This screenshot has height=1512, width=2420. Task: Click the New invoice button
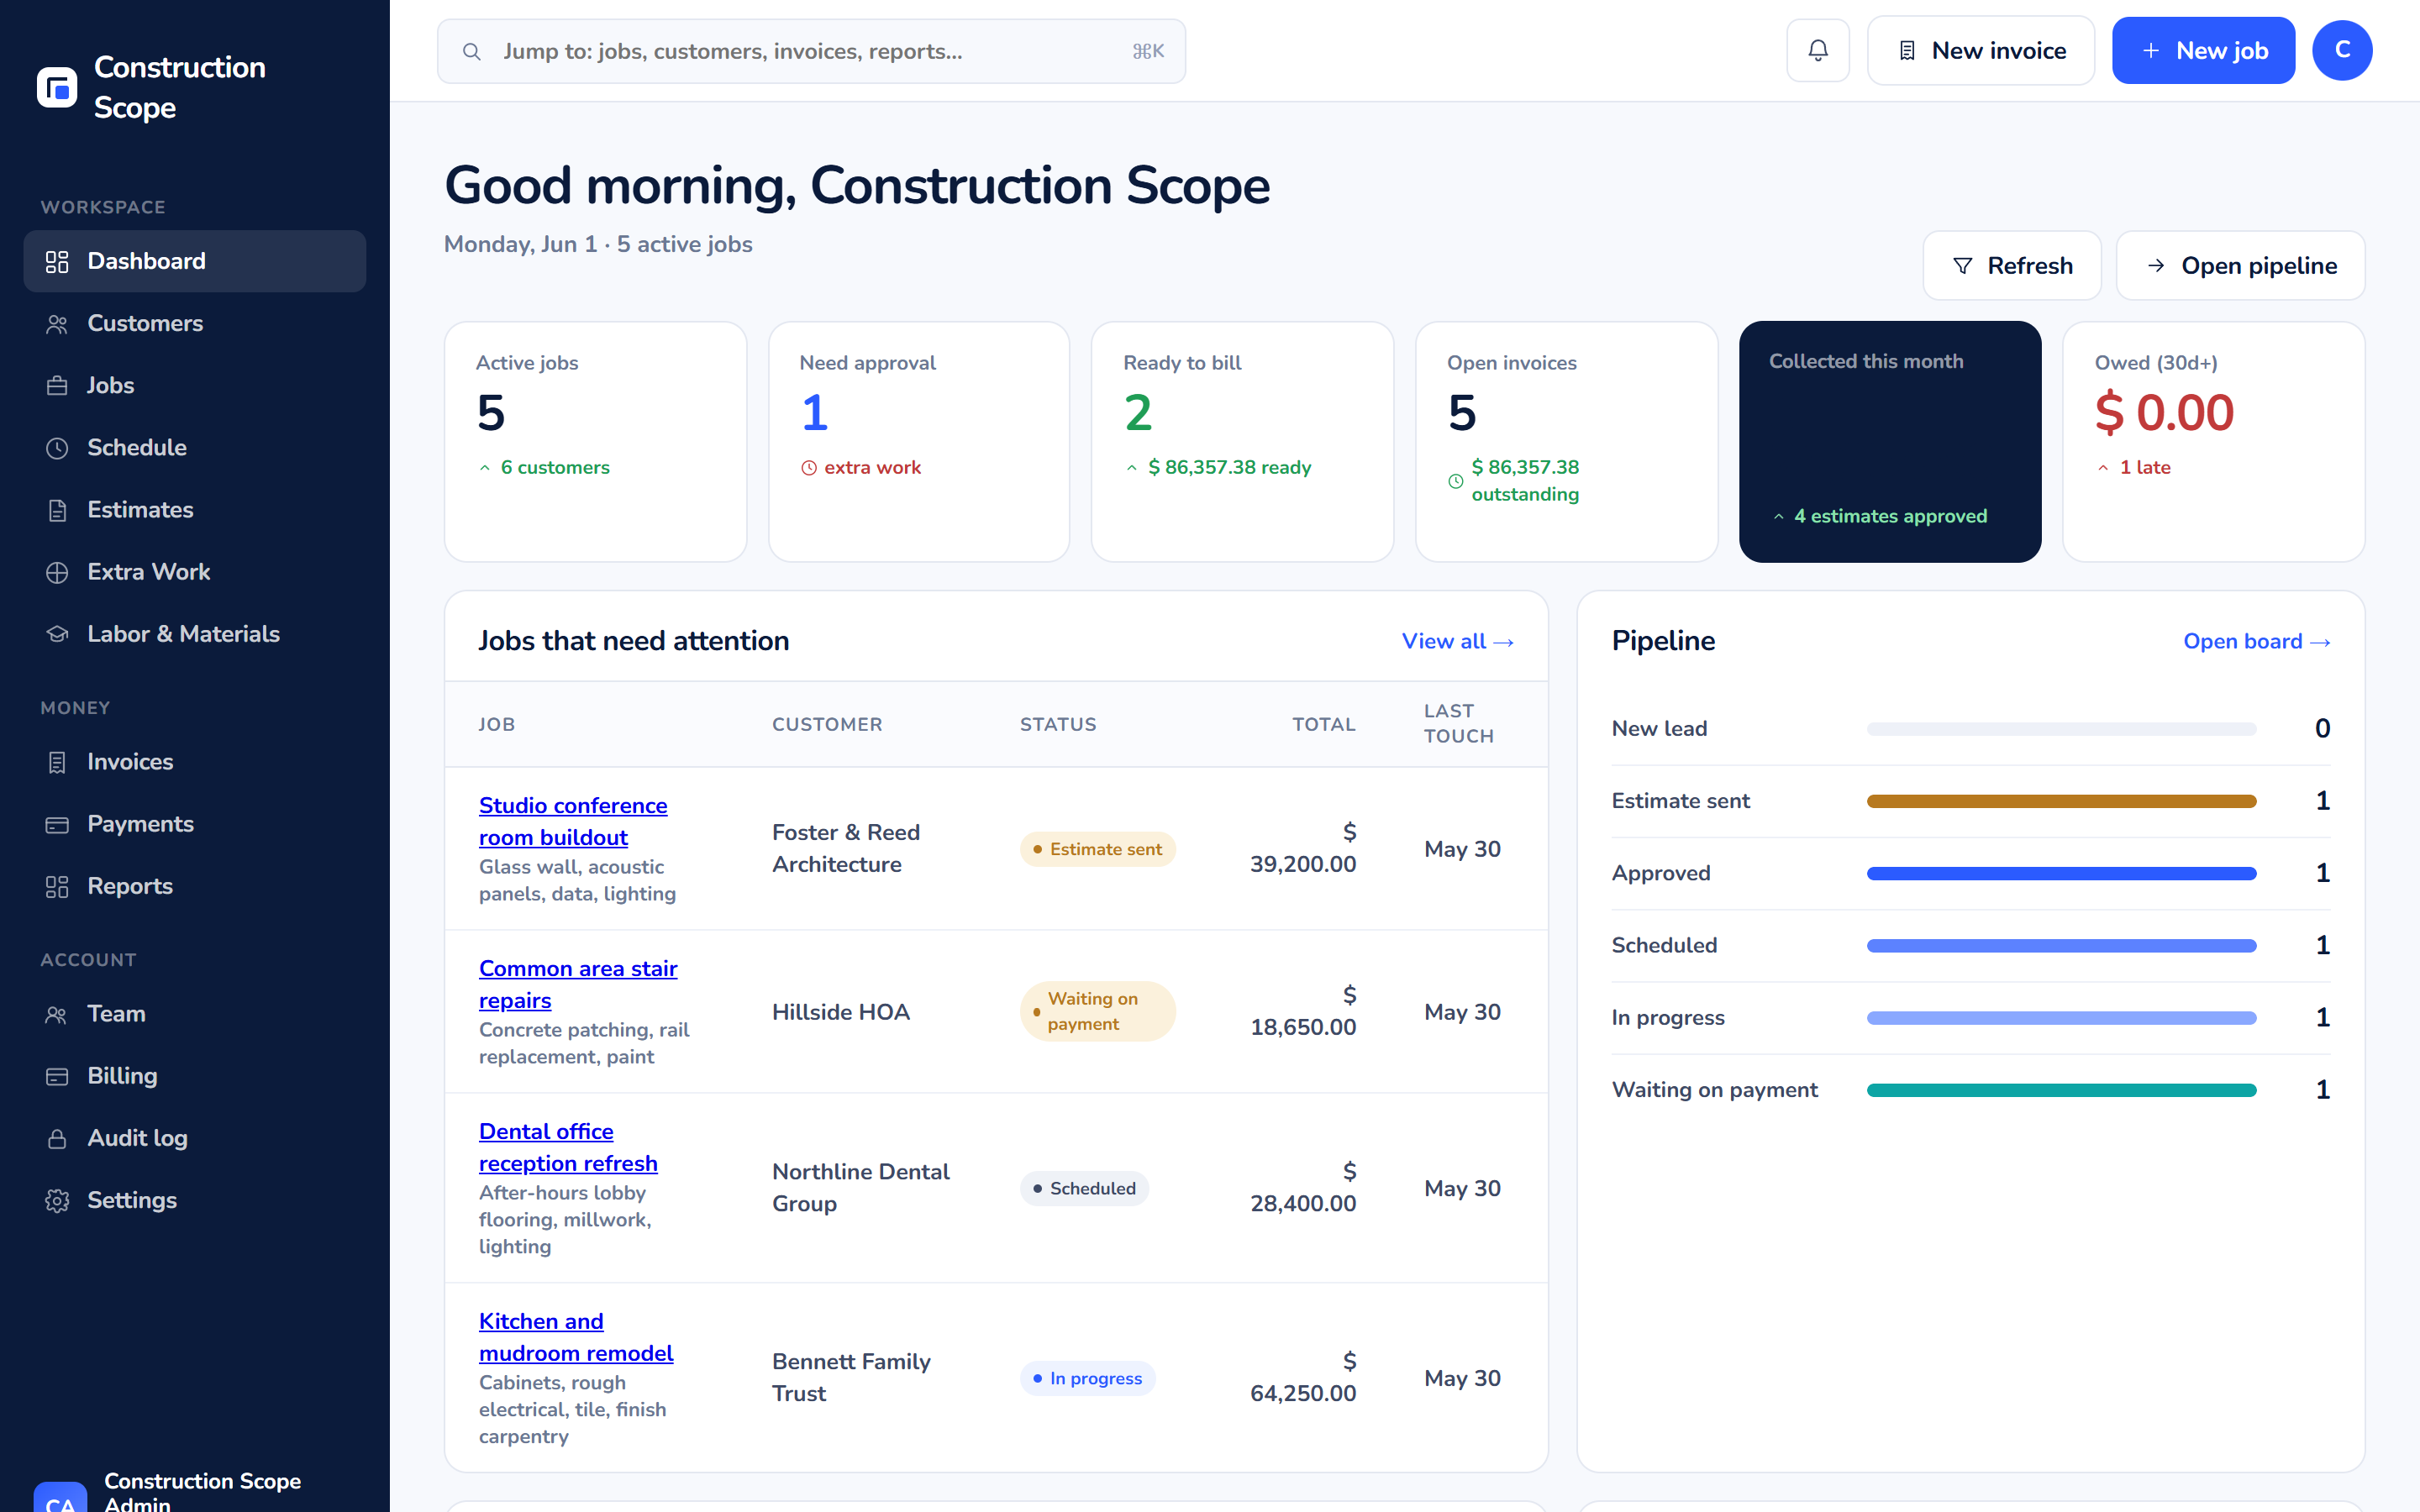click(x=1980, y=50)
